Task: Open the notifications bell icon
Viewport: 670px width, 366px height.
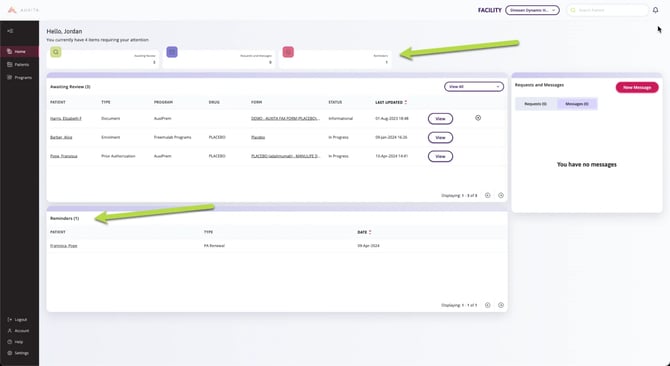Action: pyautogui.click(x=655, y=10)
